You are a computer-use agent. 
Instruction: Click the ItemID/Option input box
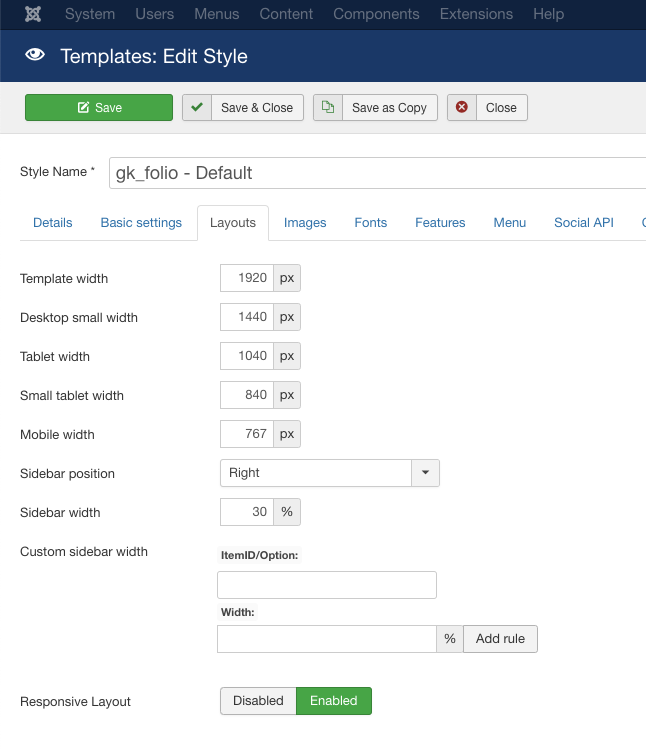327,585
